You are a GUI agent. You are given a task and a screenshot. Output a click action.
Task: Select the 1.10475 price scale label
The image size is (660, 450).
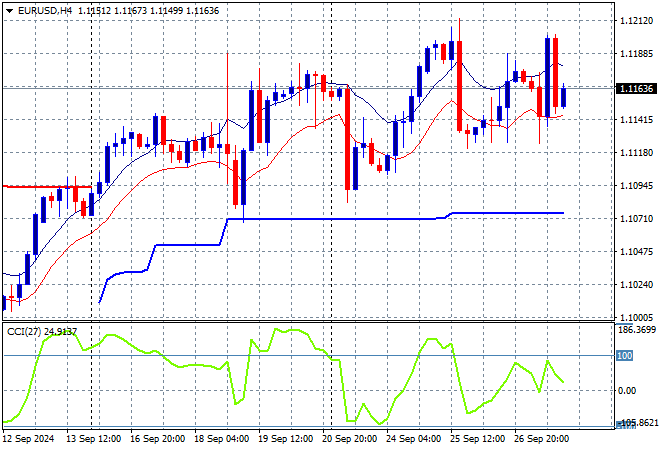coord(636,252)
